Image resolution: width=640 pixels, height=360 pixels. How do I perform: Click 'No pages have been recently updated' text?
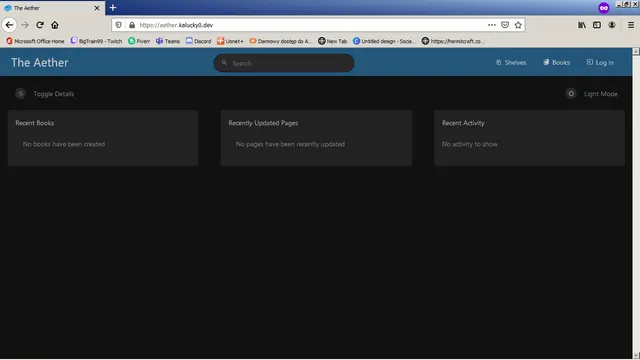pyautogui.click(x=290, y=144)
